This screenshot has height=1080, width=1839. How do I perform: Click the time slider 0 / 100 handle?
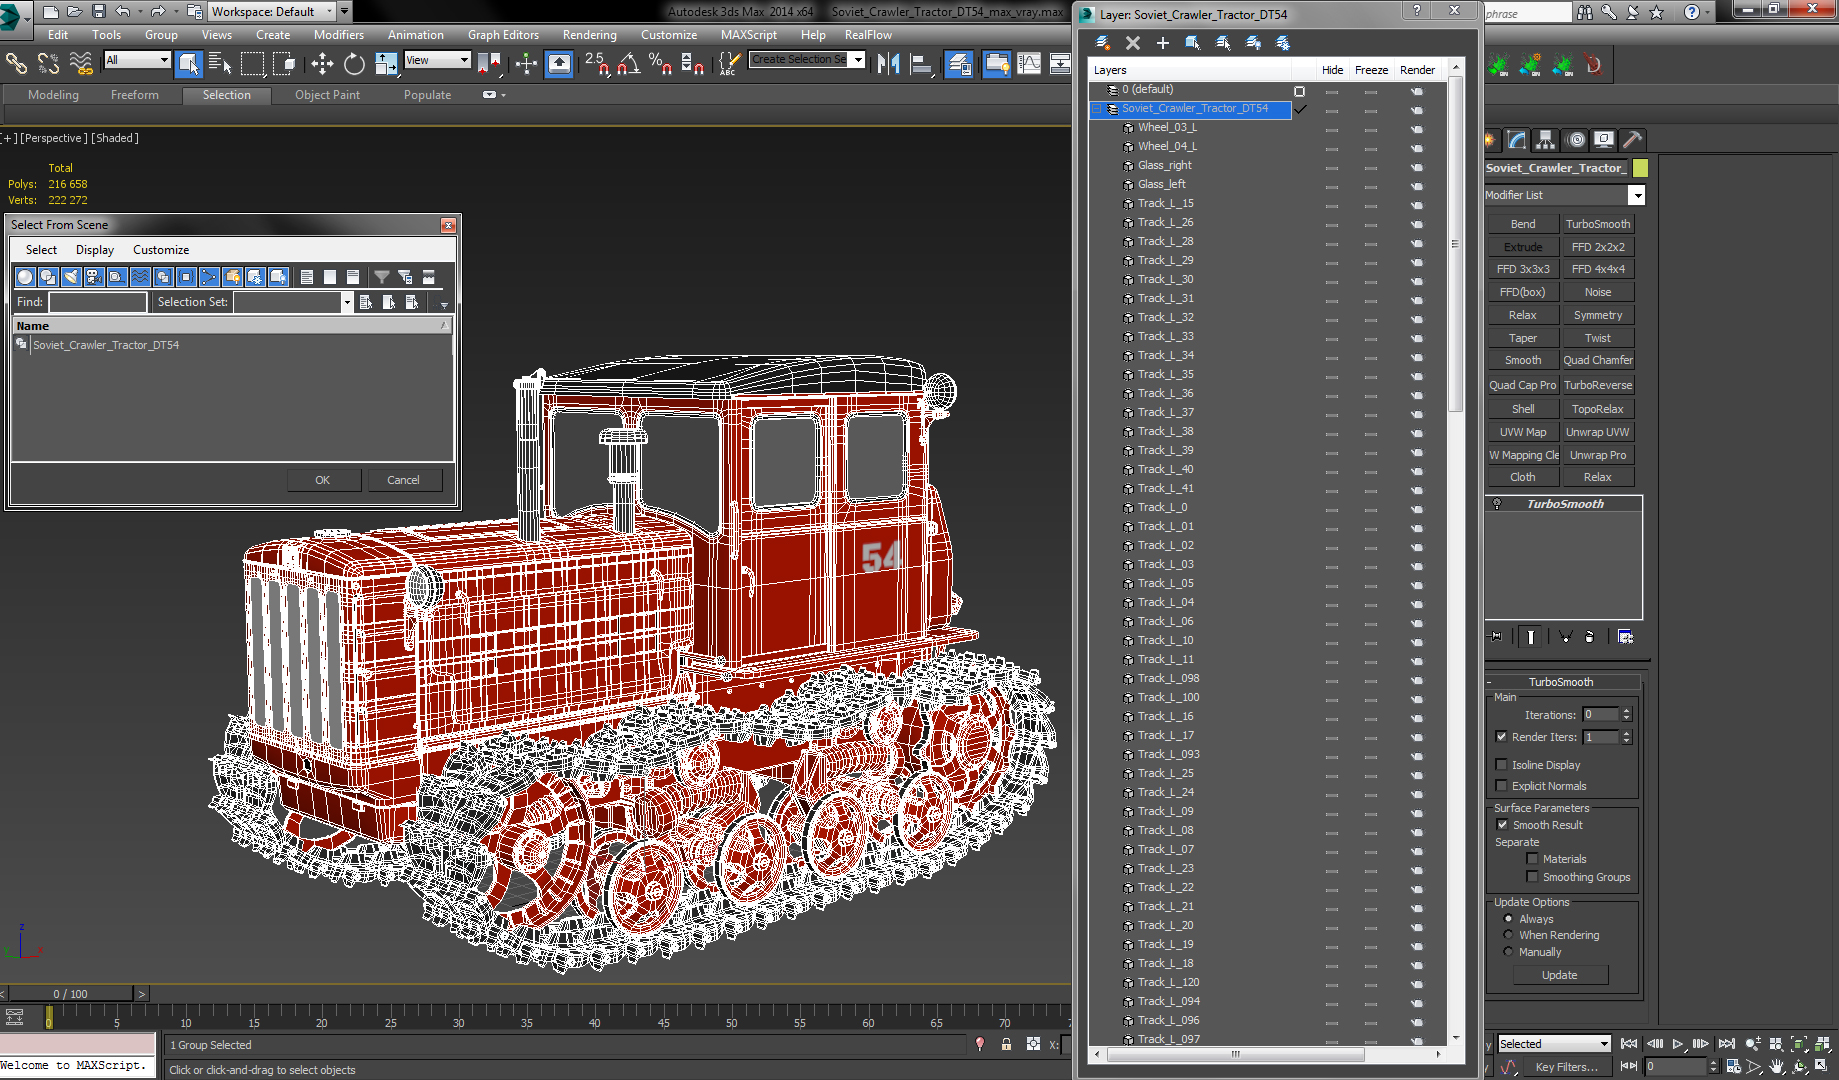click(x=70, y=993)
